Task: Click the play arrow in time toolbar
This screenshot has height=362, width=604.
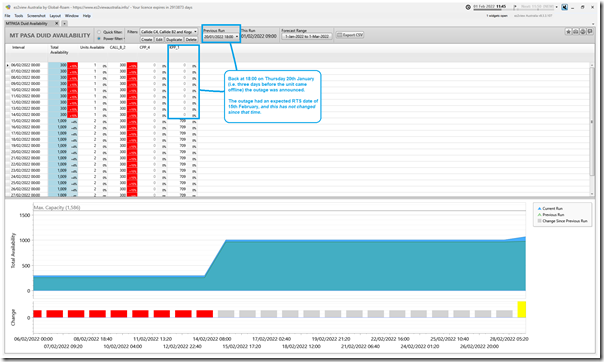Action: (515, 7)
